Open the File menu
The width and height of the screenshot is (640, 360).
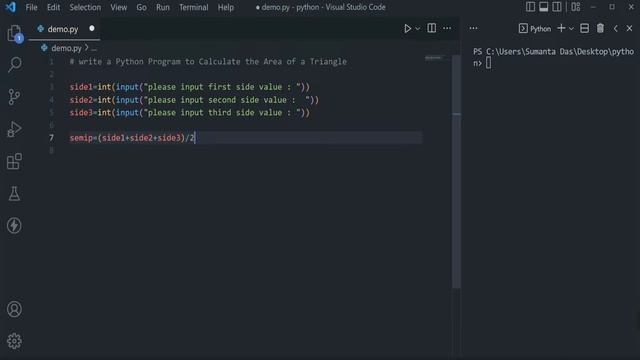click(31, 7)
